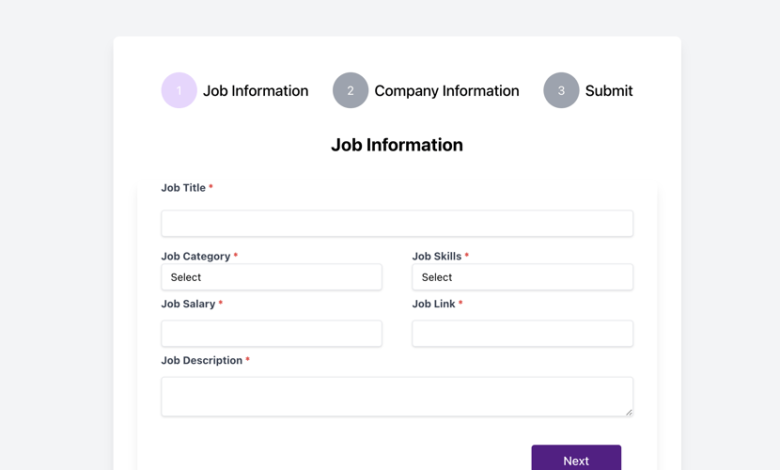
Task: Click the purple Next button
Action: coord(576,459)
